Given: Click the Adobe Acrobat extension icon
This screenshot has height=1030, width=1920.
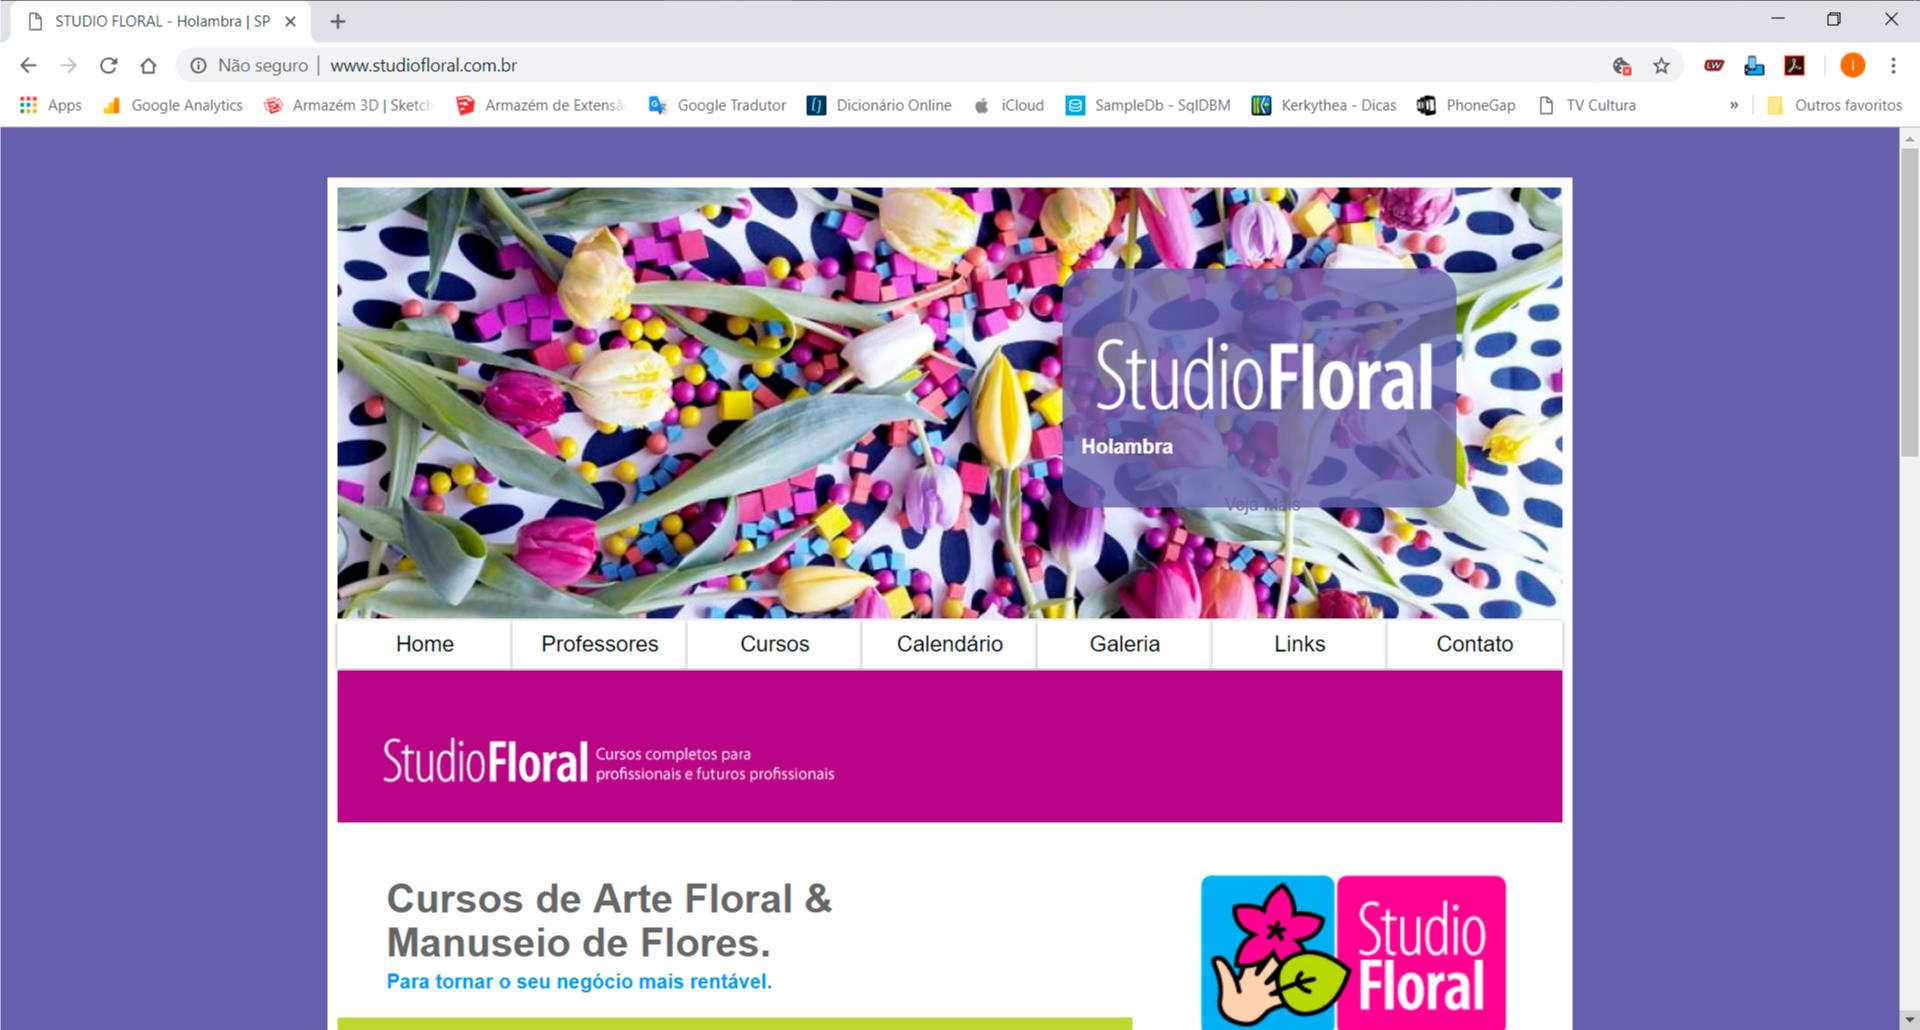Looking at the screenshot, I should pos(1795,66).
